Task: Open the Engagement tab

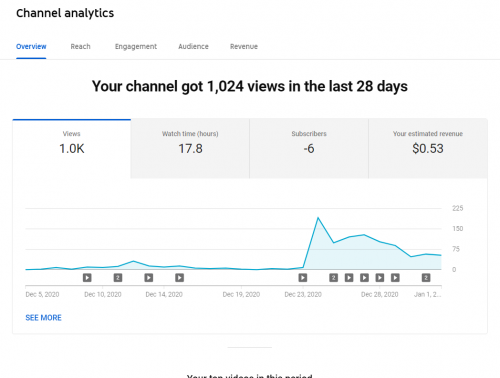Action: [x=136, y=47]
